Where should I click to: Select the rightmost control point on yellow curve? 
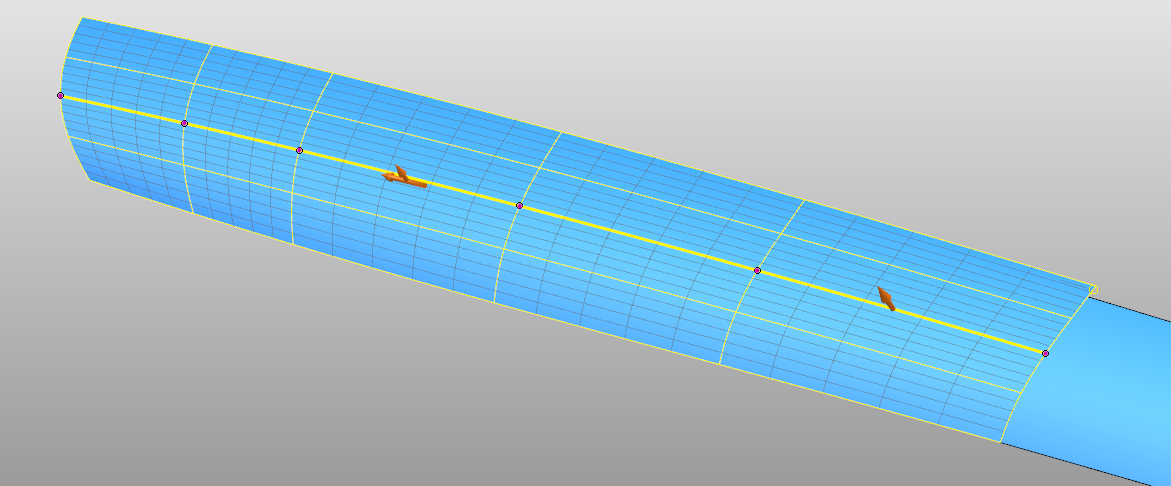(1045, 353)
